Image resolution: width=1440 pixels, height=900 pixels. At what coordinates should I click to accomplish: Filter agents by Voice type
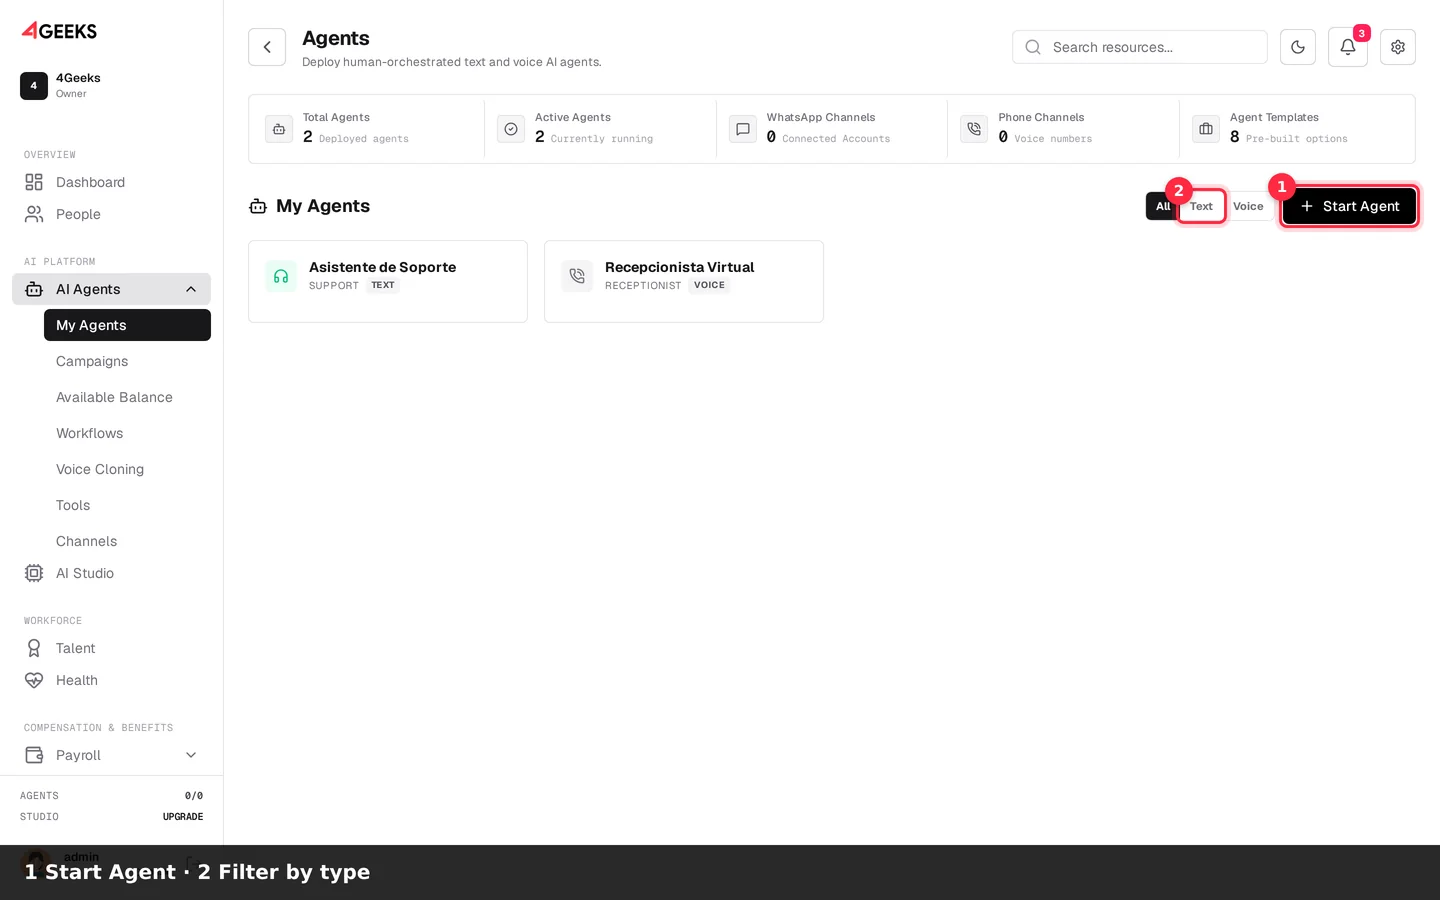1248,206
